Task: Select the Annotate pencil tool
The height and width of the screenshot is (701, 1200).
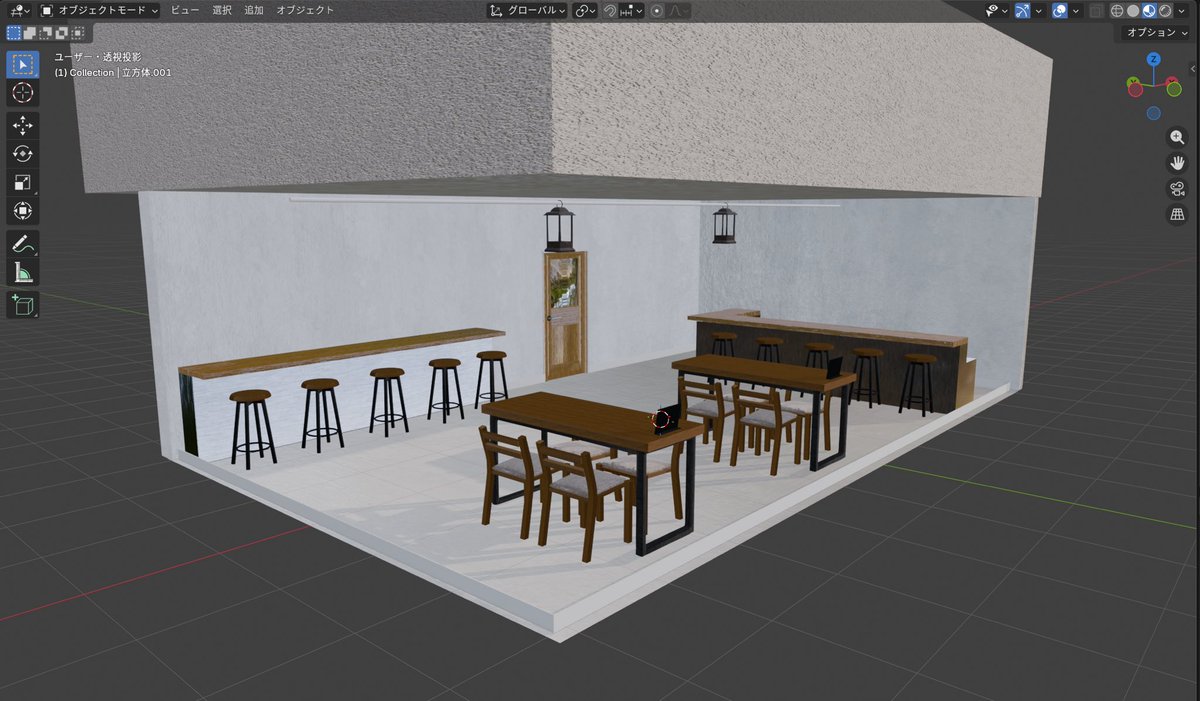Action: (x=22, y=244)
